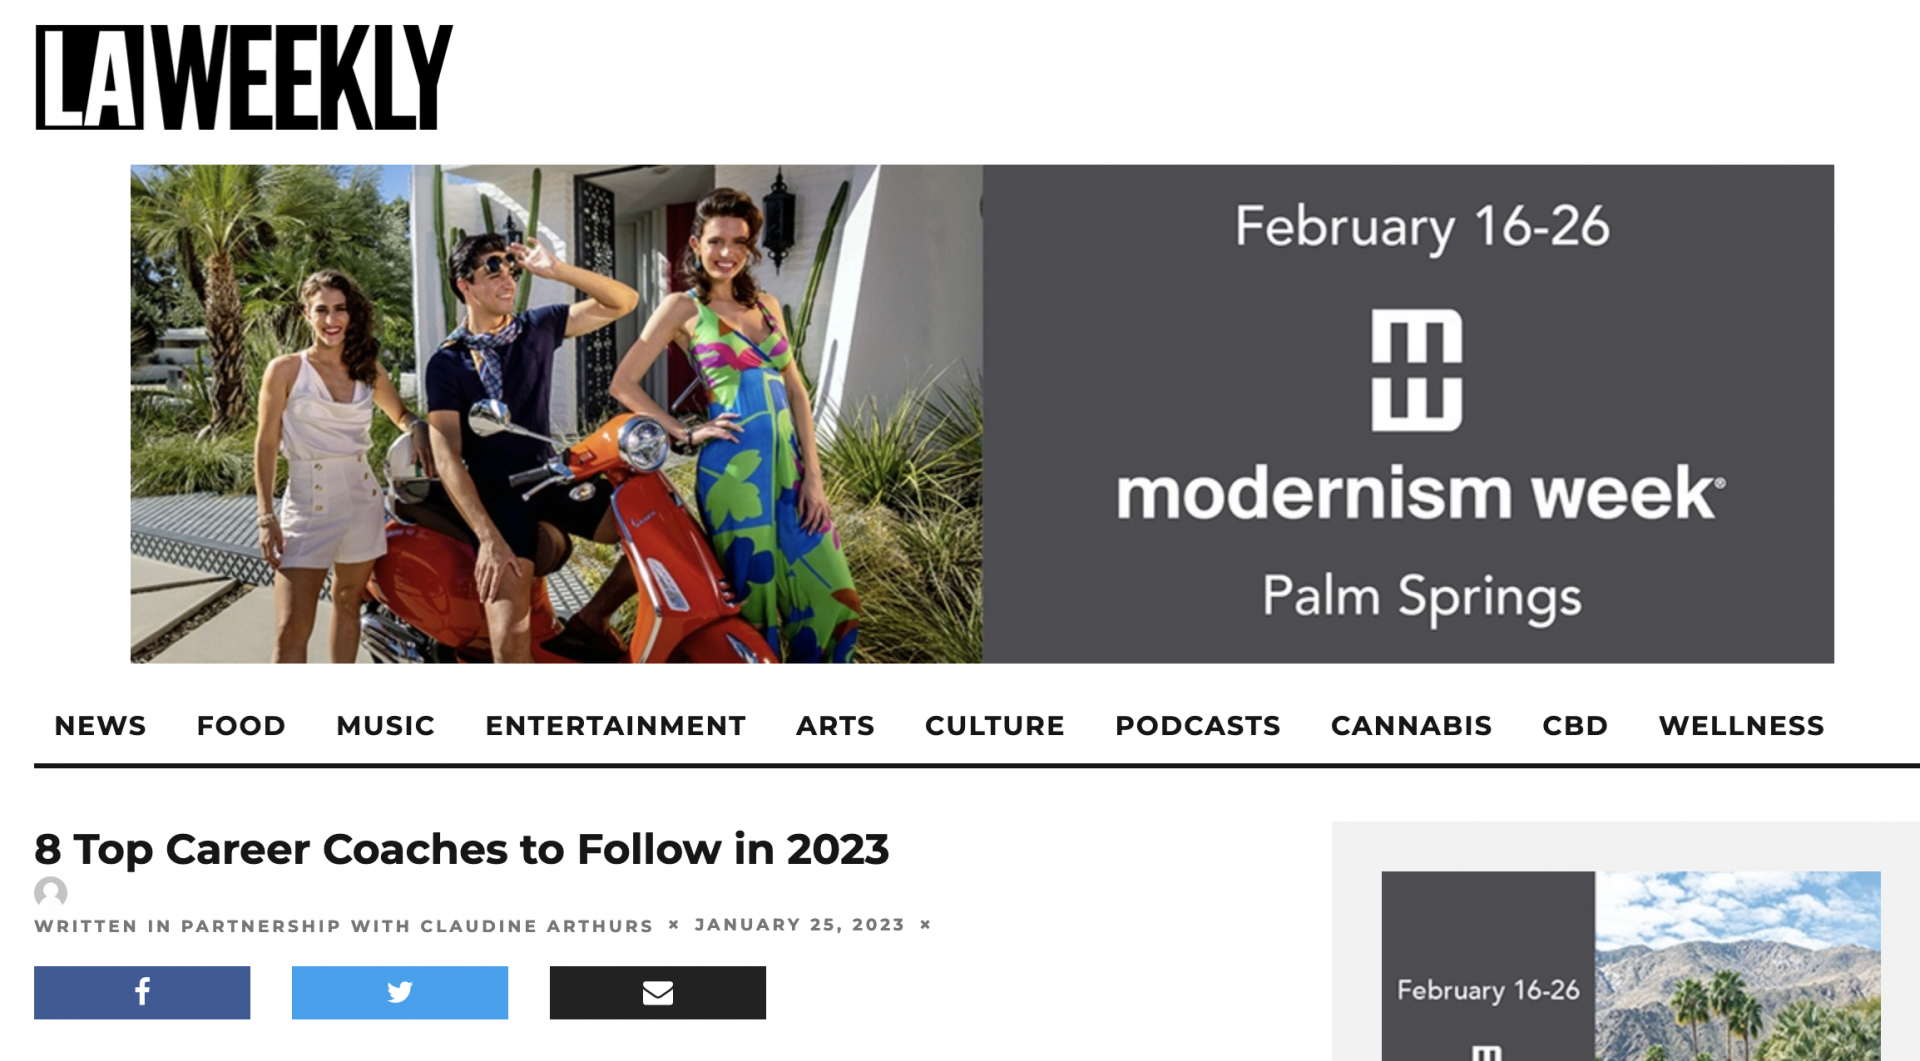Share article via email envelope icon
Viewport: 1920px width, 1061px height.
658,992
